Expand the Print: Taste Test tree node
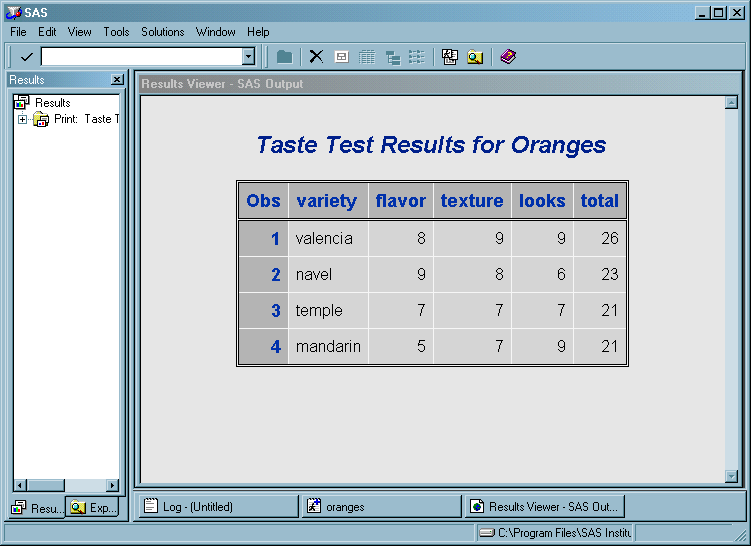The image size is (751, 546). coord(22,119)
